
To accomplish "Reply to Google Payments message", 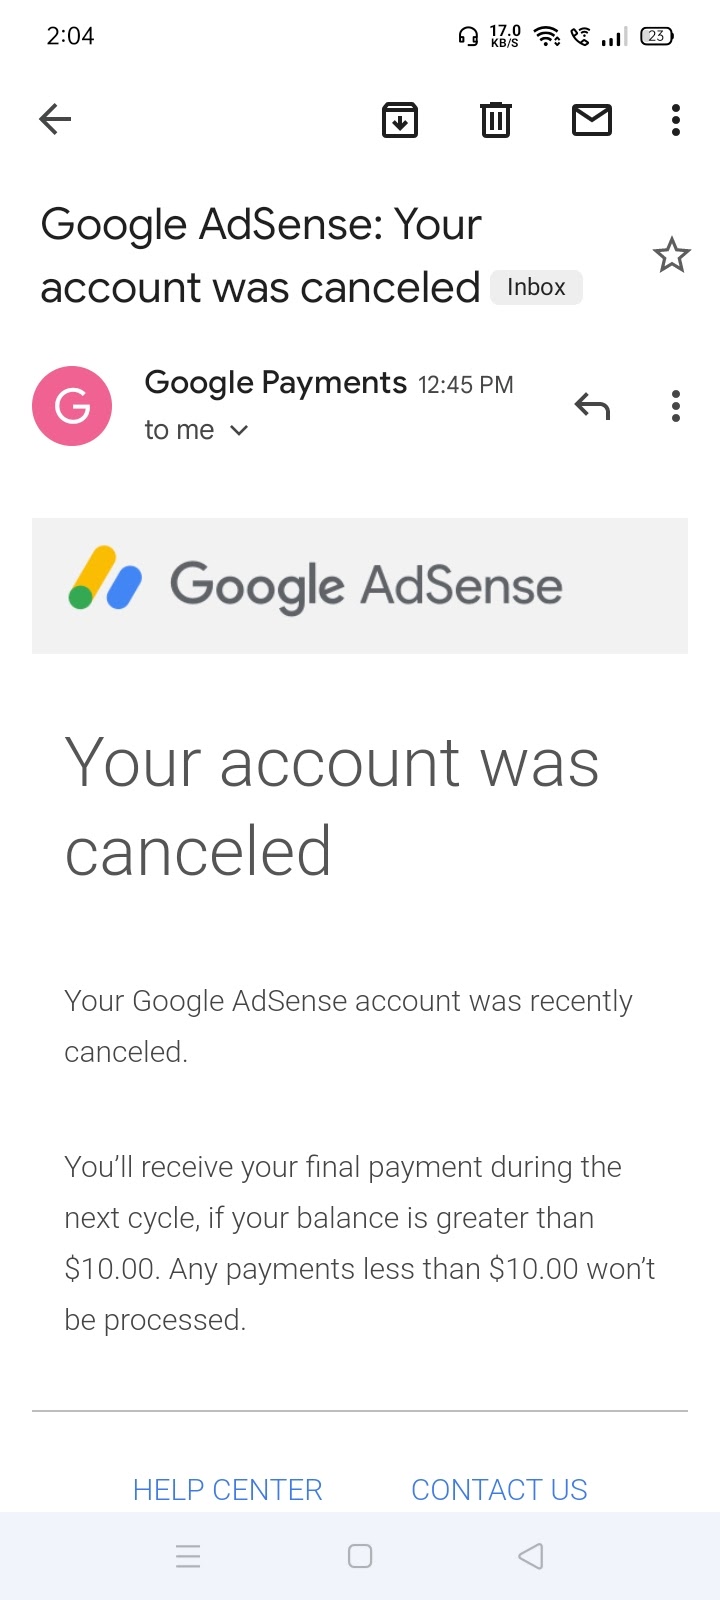I will (x=592, y=406).
